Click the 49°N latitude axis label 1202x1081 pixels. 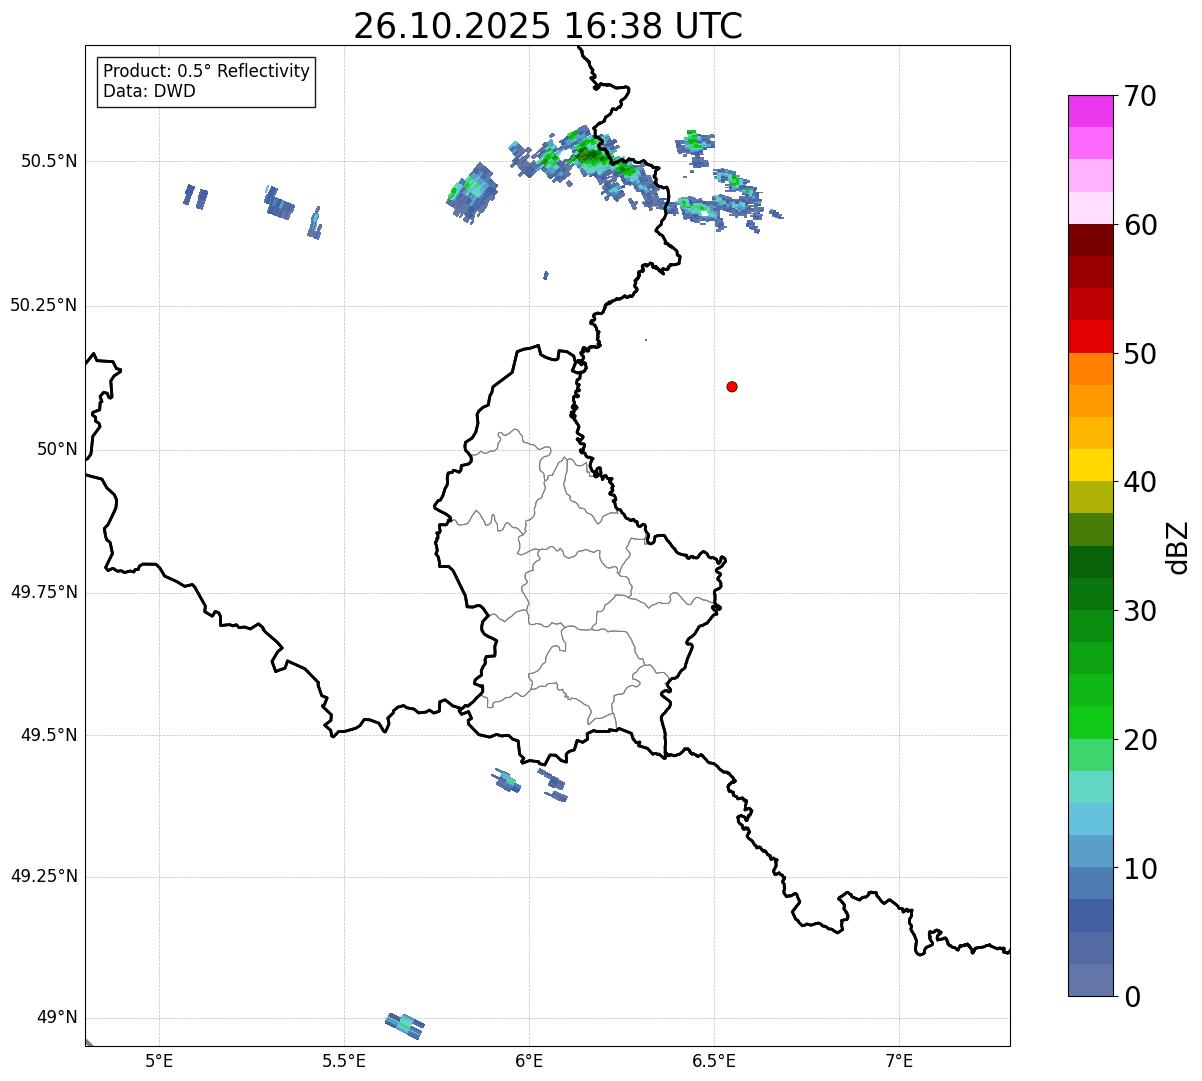pos(57,1018)
